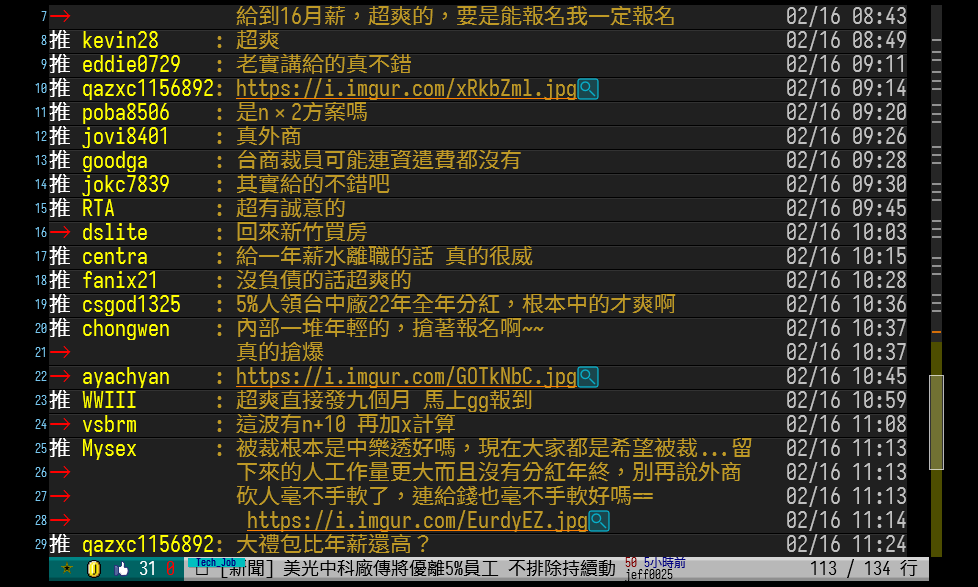This screenshot has height=587, width=978.
Task: Click the gold coin icon in the bottom bar
Action: pyautogui.click(x=93, y=569)
